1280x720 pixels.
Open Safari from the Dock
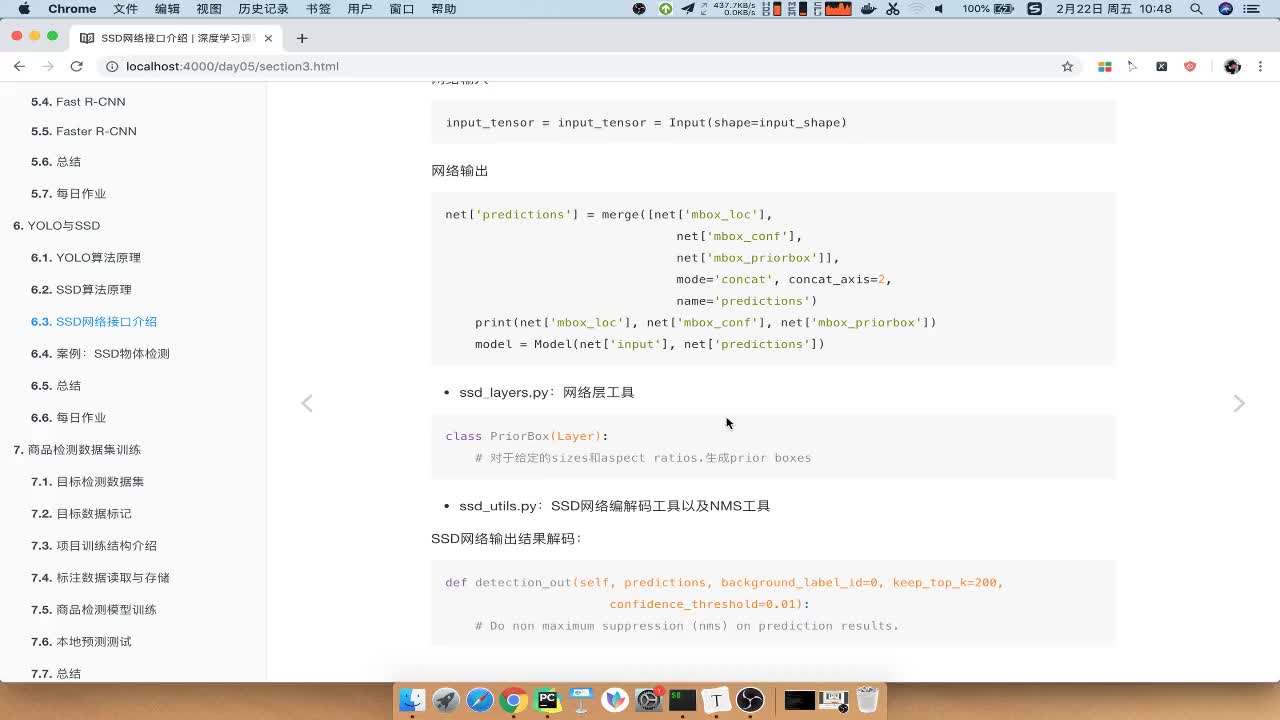pos(480,700)
